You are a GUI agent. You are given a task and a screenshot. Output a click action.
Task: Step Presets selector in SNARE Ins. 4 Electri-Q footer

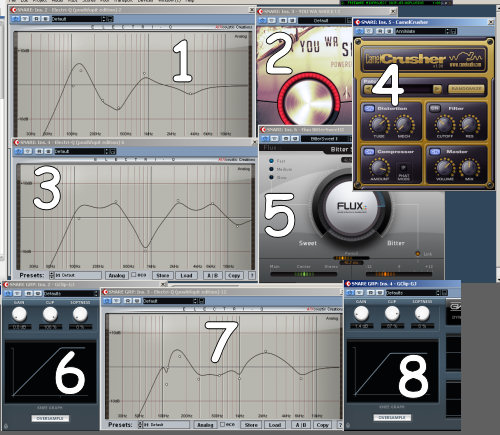[x=51, y=275]
